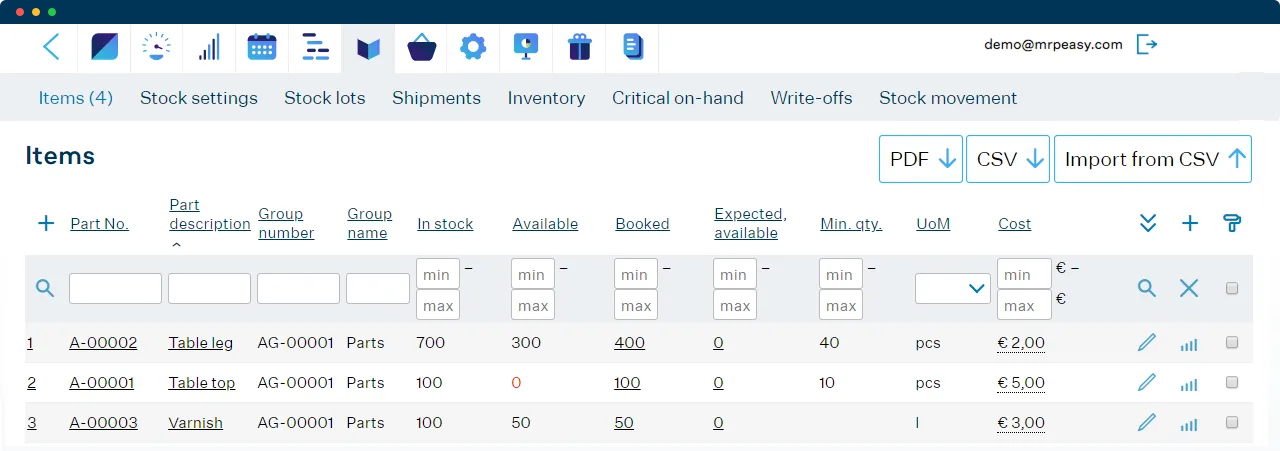Edit the Table leg item with pencil
The width and height of the screenshot is (1280, 451).
point(1147,343)
